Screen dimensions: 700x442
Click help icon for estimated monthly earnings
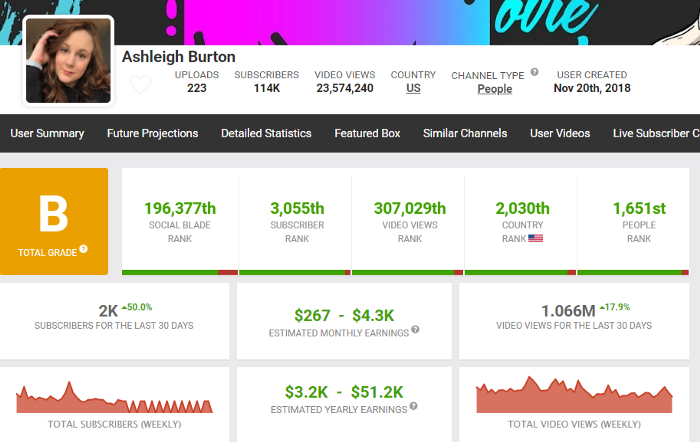click(x=415, y=330)
